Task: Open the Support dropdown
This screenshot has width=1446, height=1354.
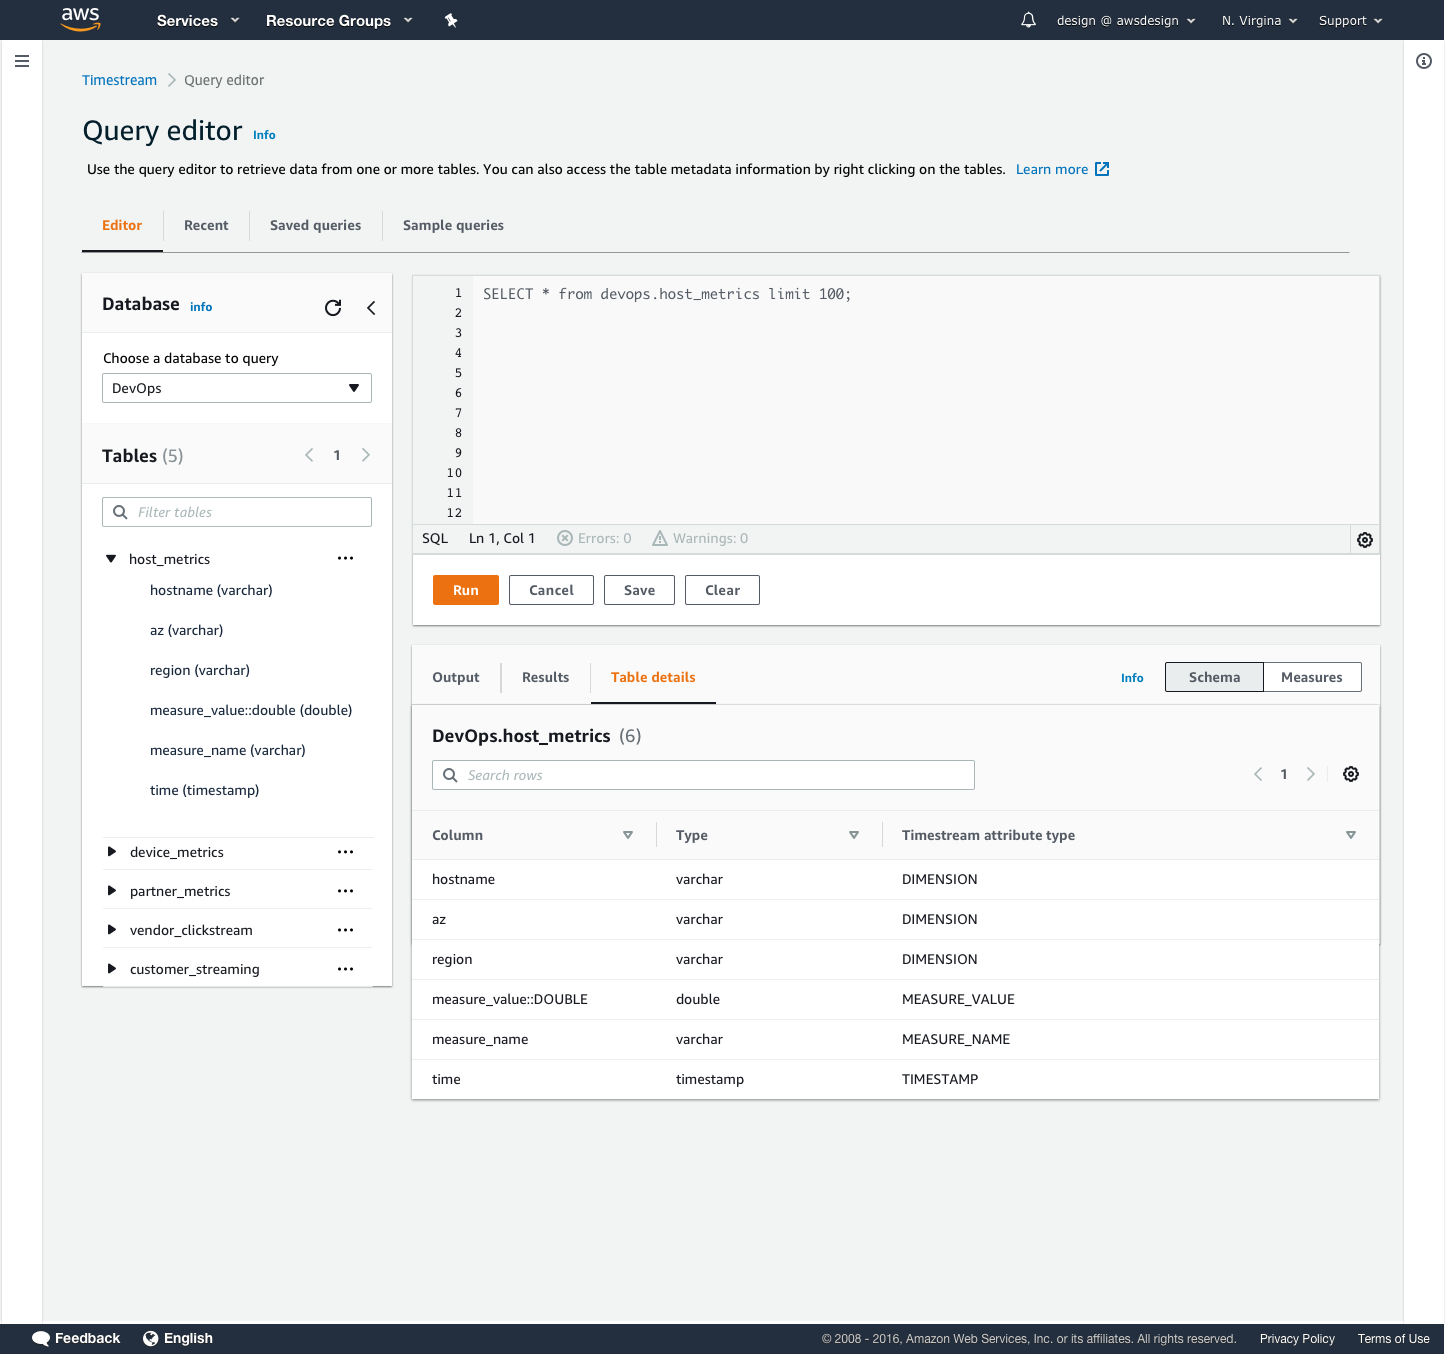Action: click(x=1350, y=20)
